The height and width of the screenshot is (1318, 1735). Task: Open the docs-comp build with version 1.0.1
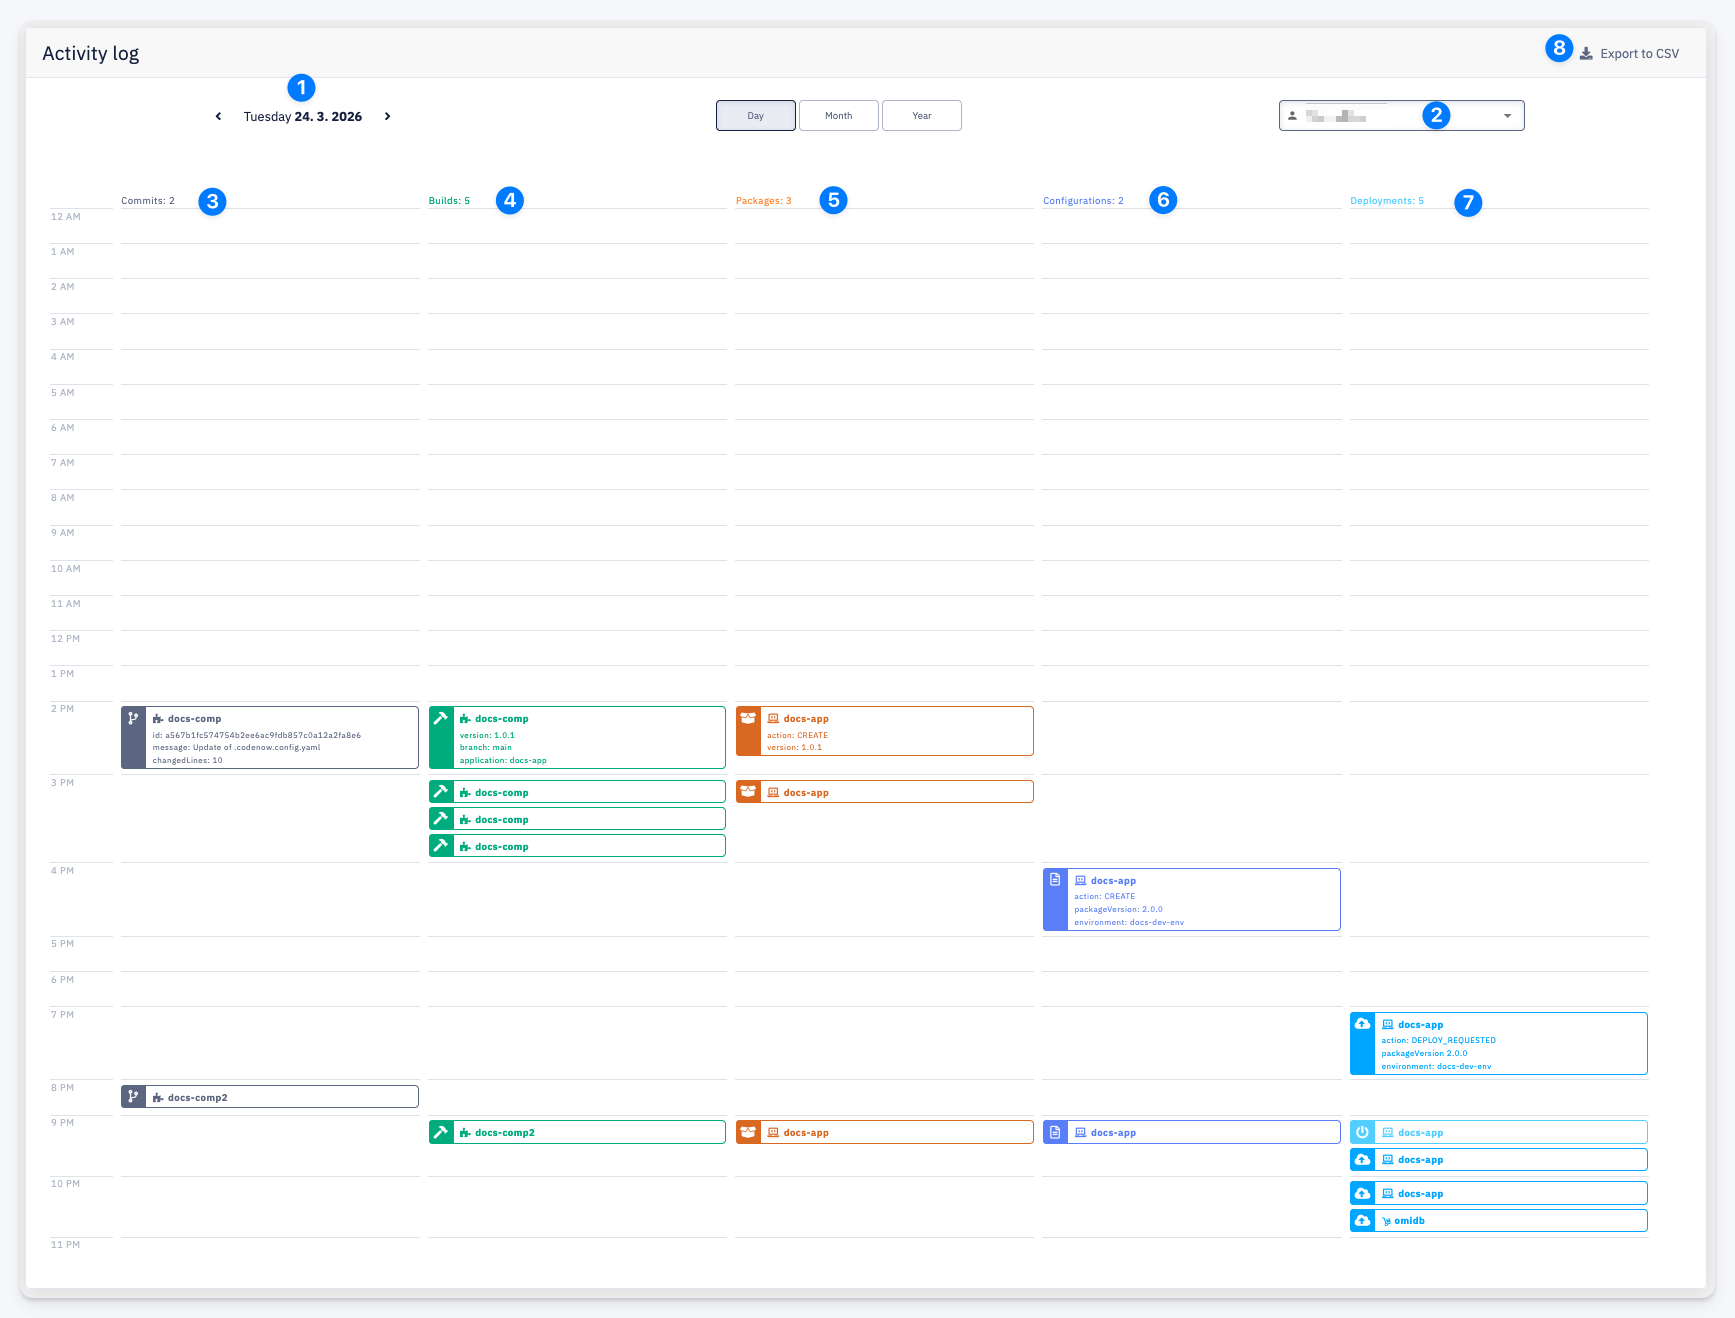[x=577, y=738]
